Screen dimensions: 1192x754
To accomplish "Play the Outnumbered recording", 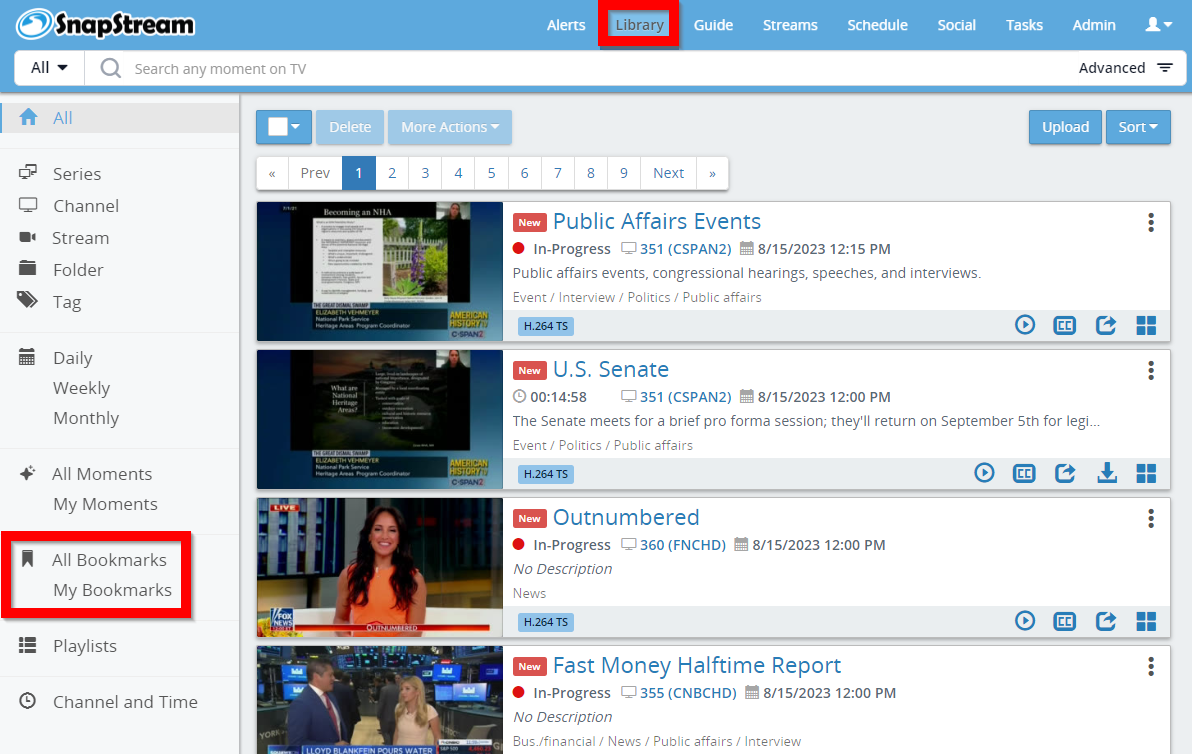I will click(x=1025, y=621).
